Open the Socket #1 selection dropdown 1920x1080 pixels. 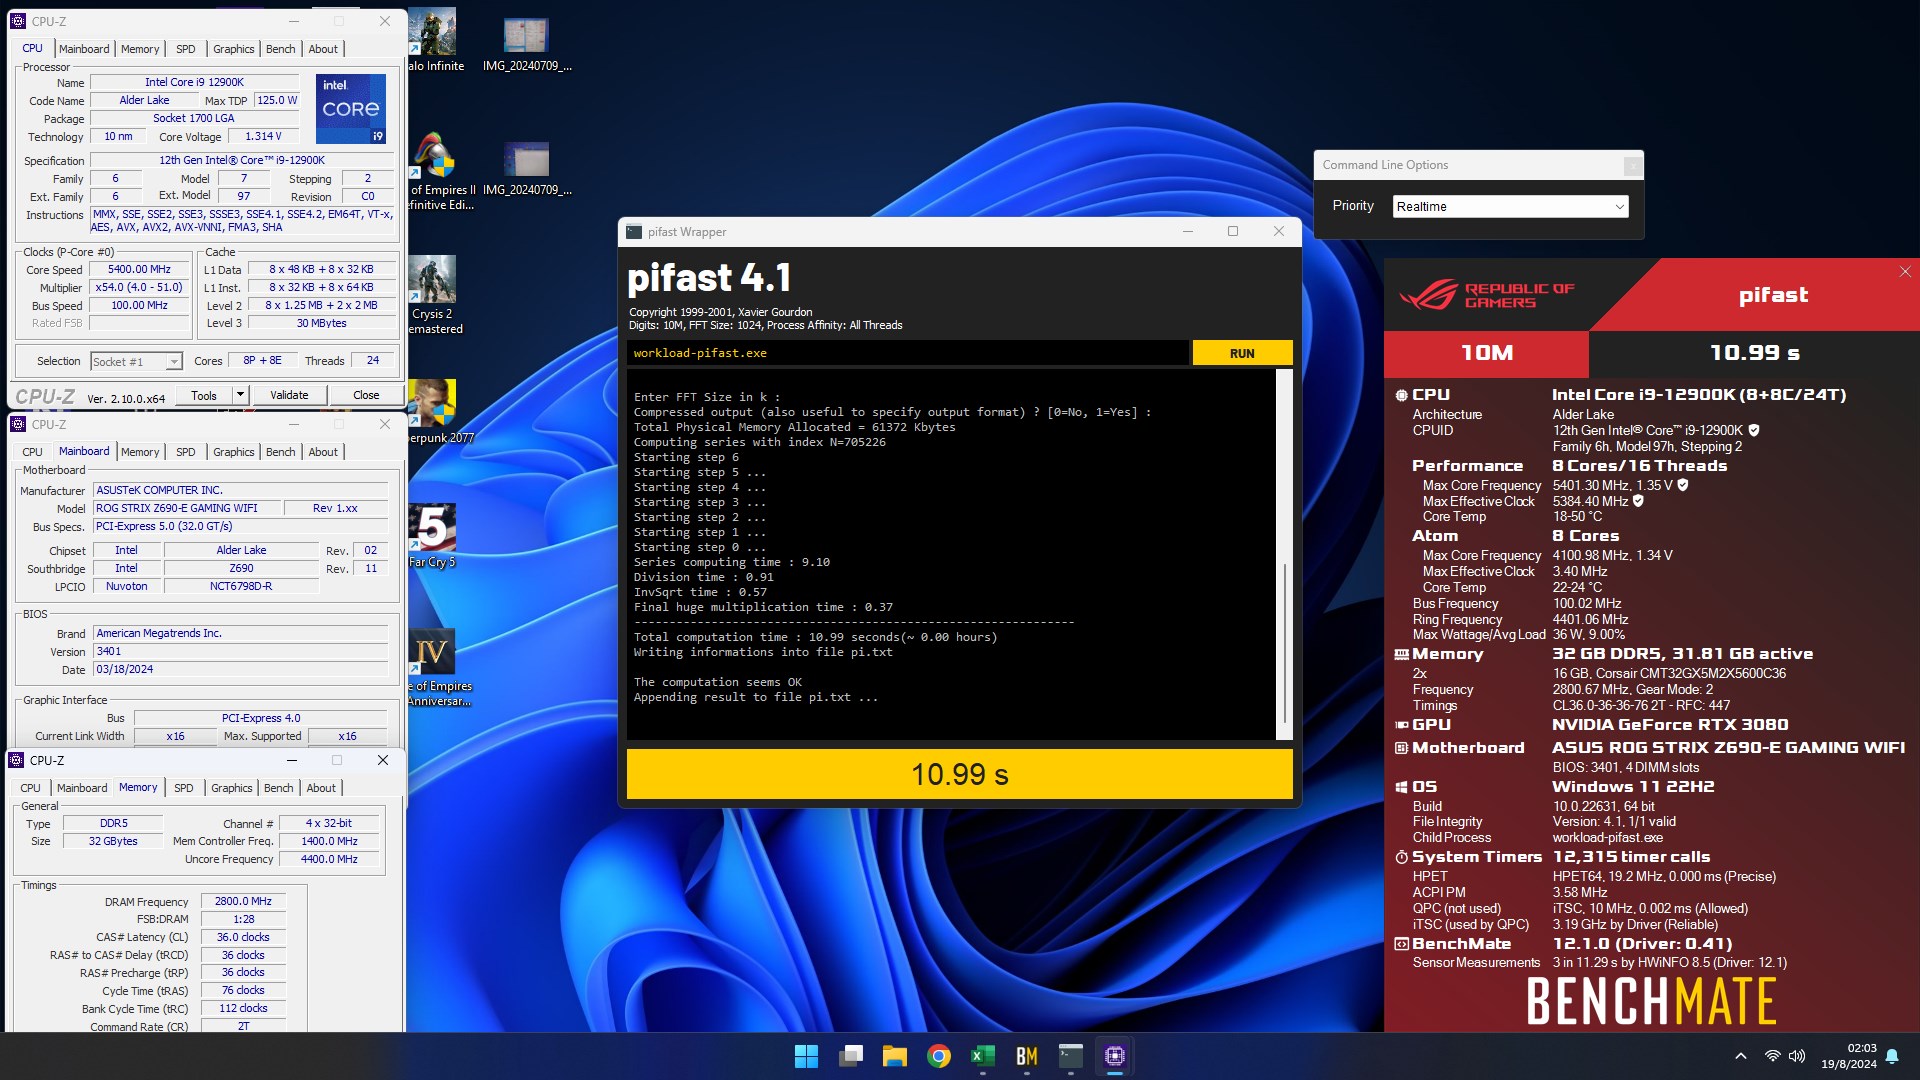tap(136, 362)
